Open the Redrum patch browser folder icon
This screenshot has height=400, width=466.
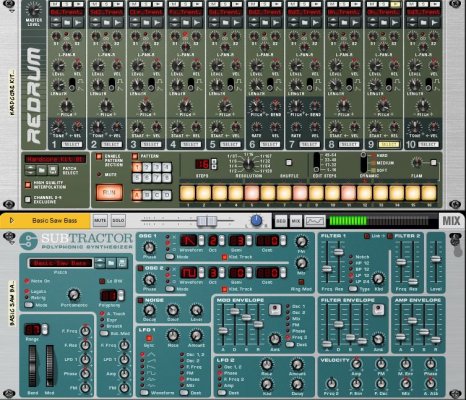click(x=42, y=170)
